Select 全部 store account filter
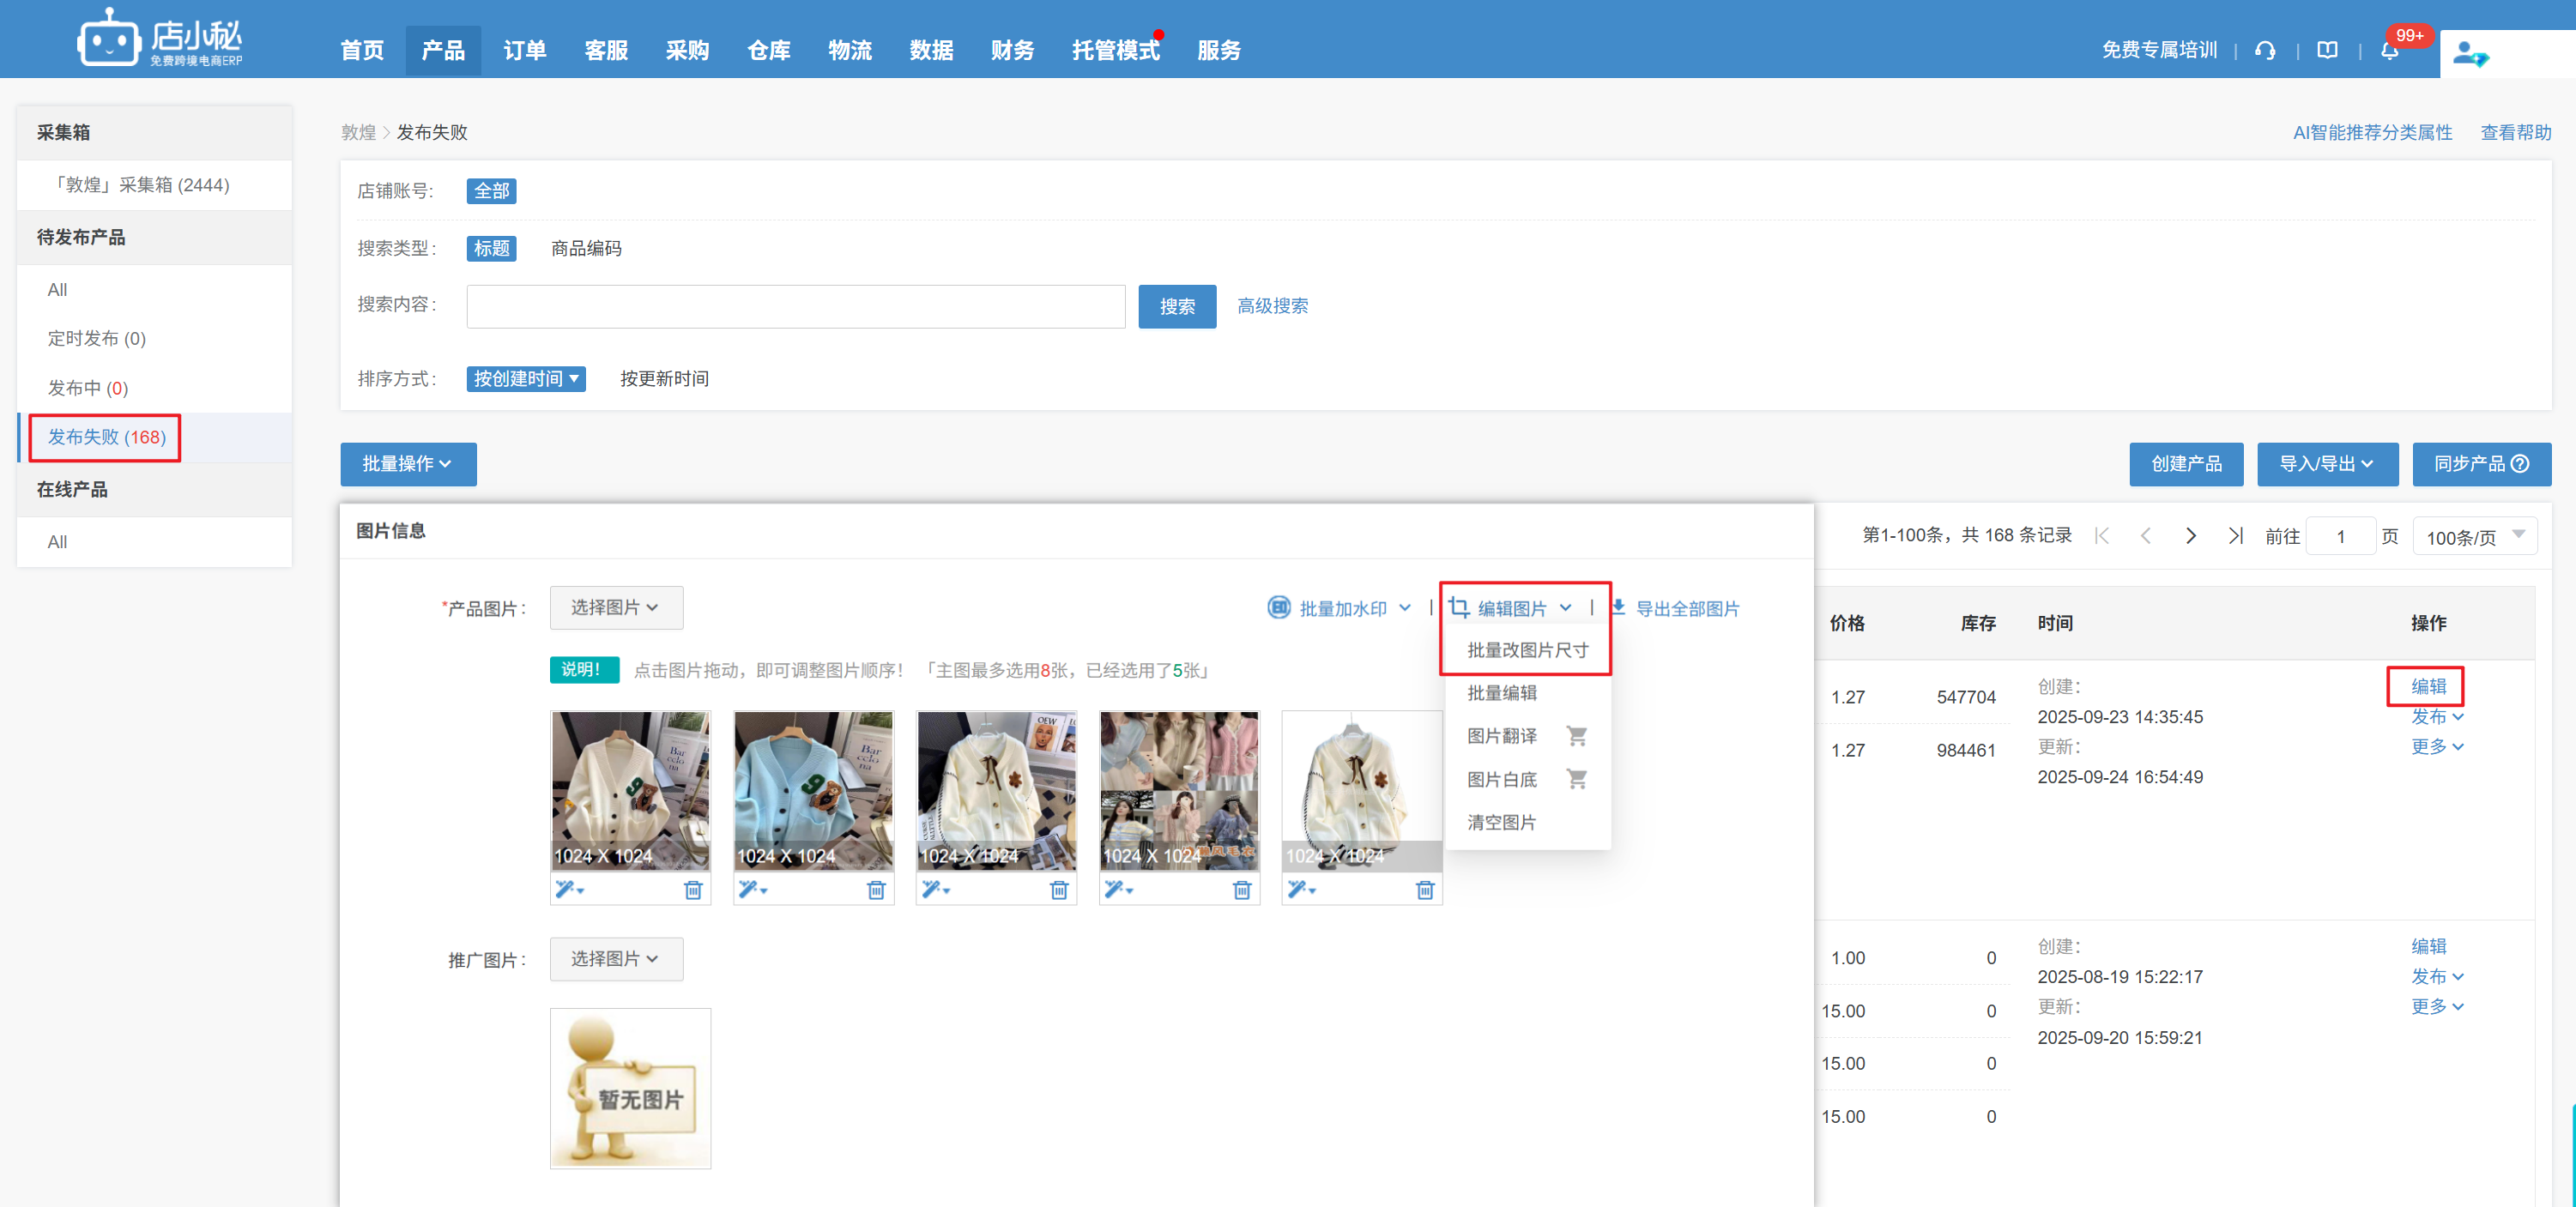Image resolution: width=2576 pixels, height=1207 pixels. 491,191
